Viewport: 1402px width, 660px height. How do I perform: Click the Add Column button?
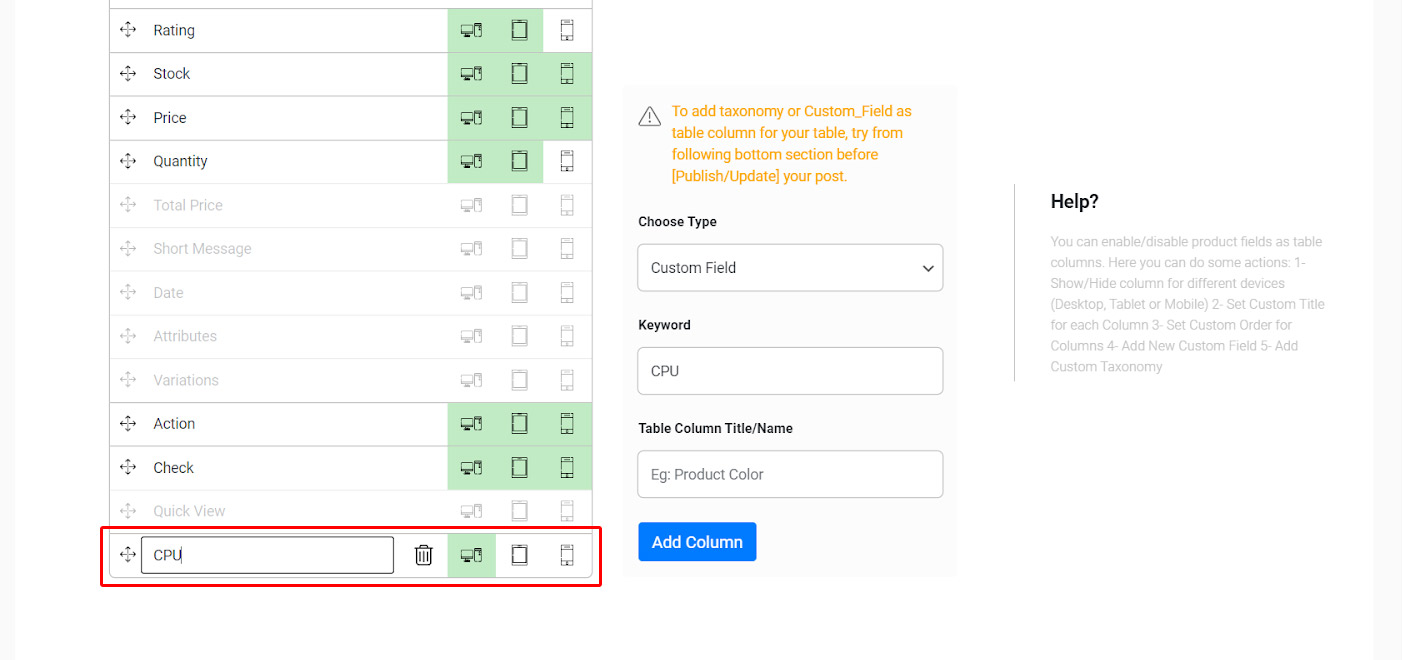pyautogui.click(x=697, y=542)
